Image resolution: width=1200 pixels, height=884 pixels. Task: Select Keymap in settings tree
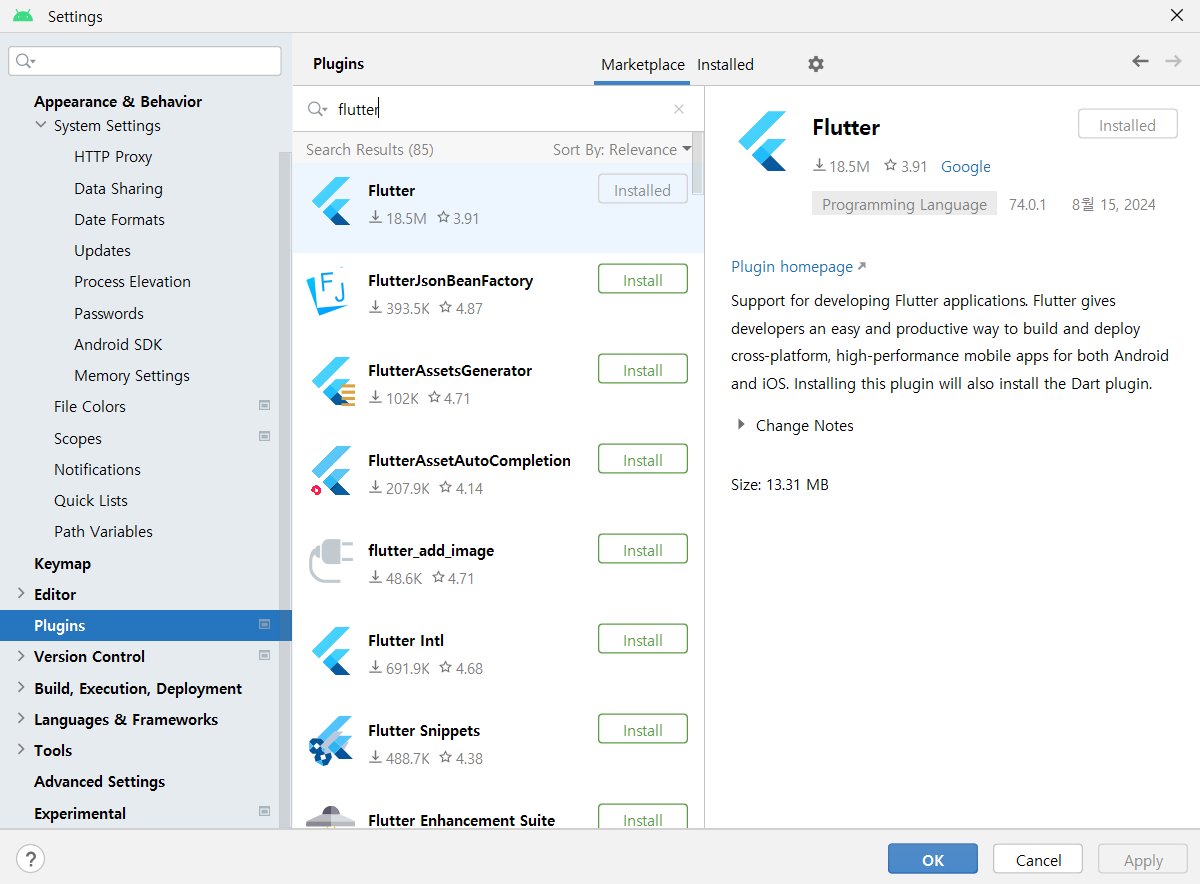tap(62, 563)
